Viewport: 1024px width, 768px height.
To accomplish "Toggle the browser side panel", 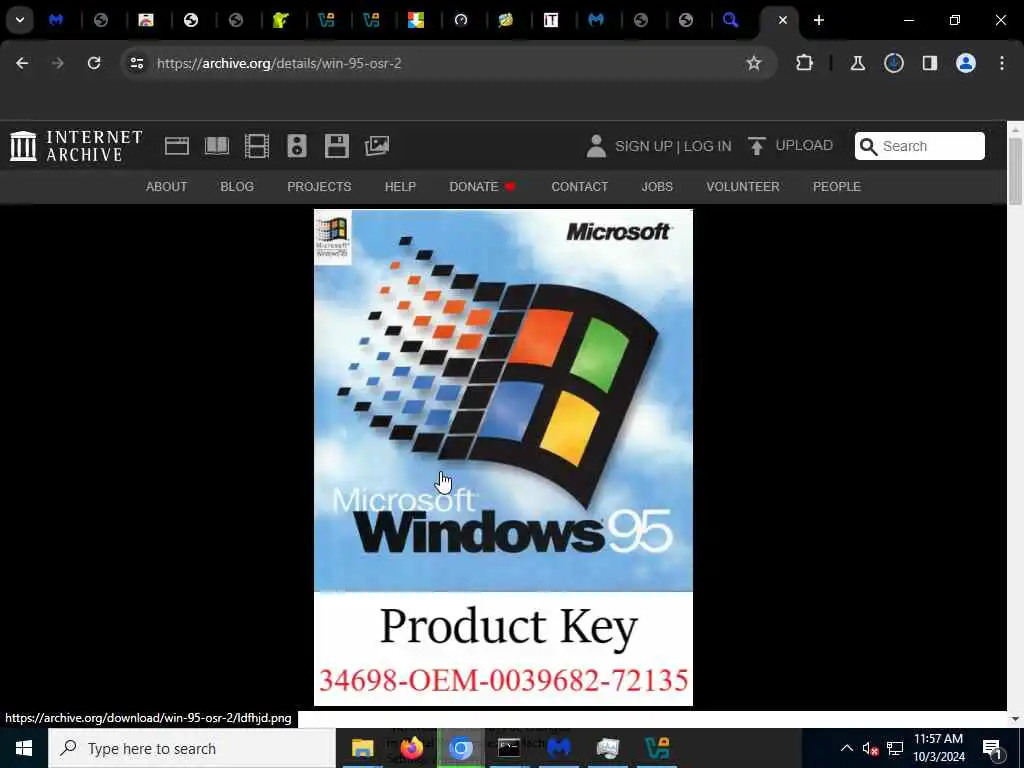I will (x=930, y=63).
